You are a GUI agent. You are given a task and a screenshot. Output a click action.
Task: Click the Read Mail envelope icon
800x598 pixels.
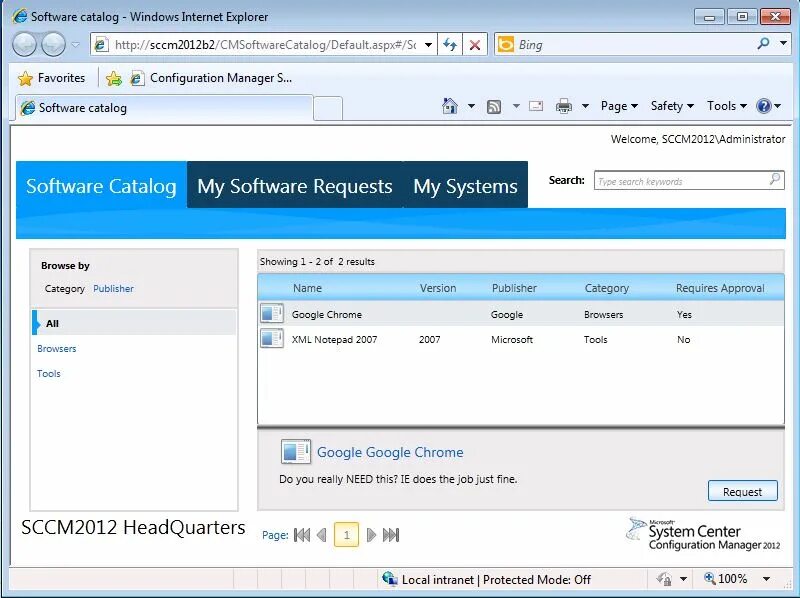coord(536,106)
